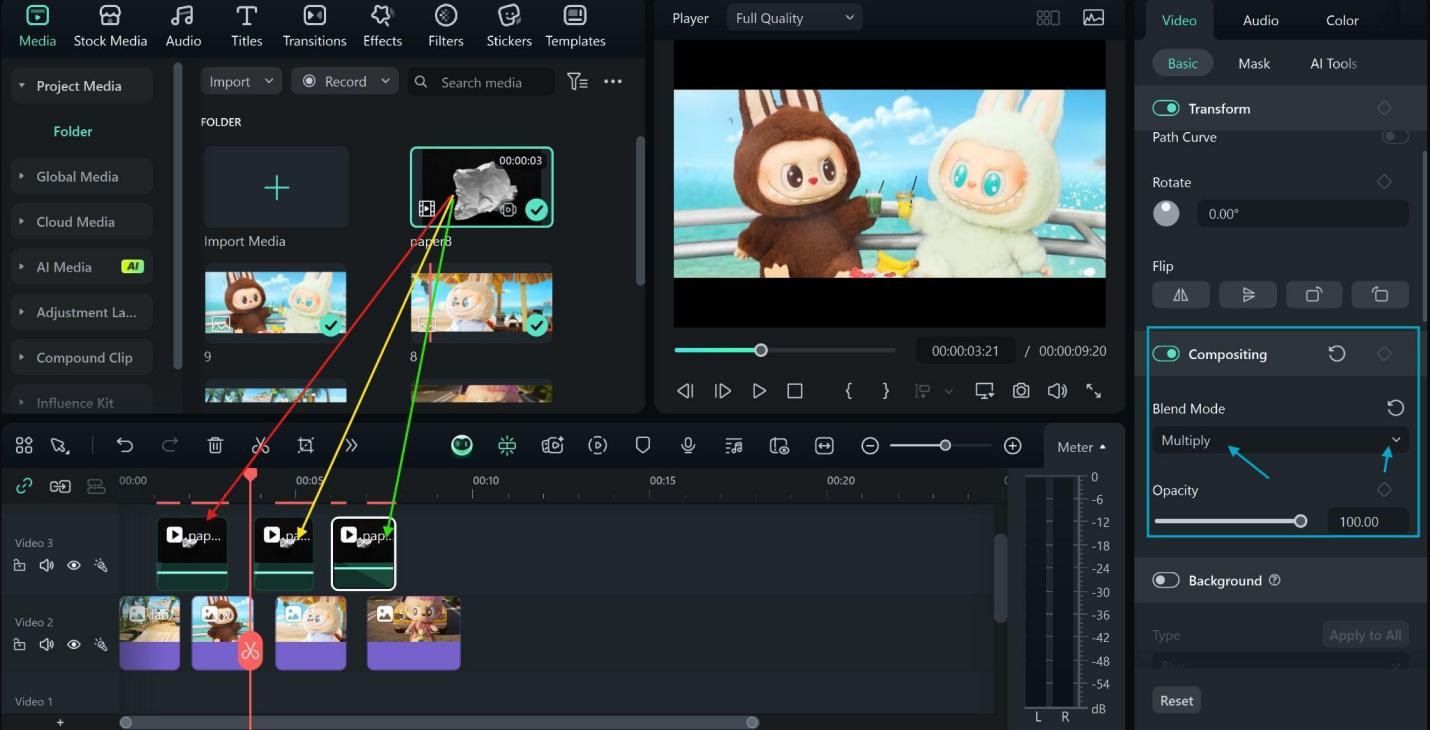This screenshot has height=730, width=1430.
Task: Zoom out timeline with minus button
Action: pyautogui.click(x=870, y=446)
